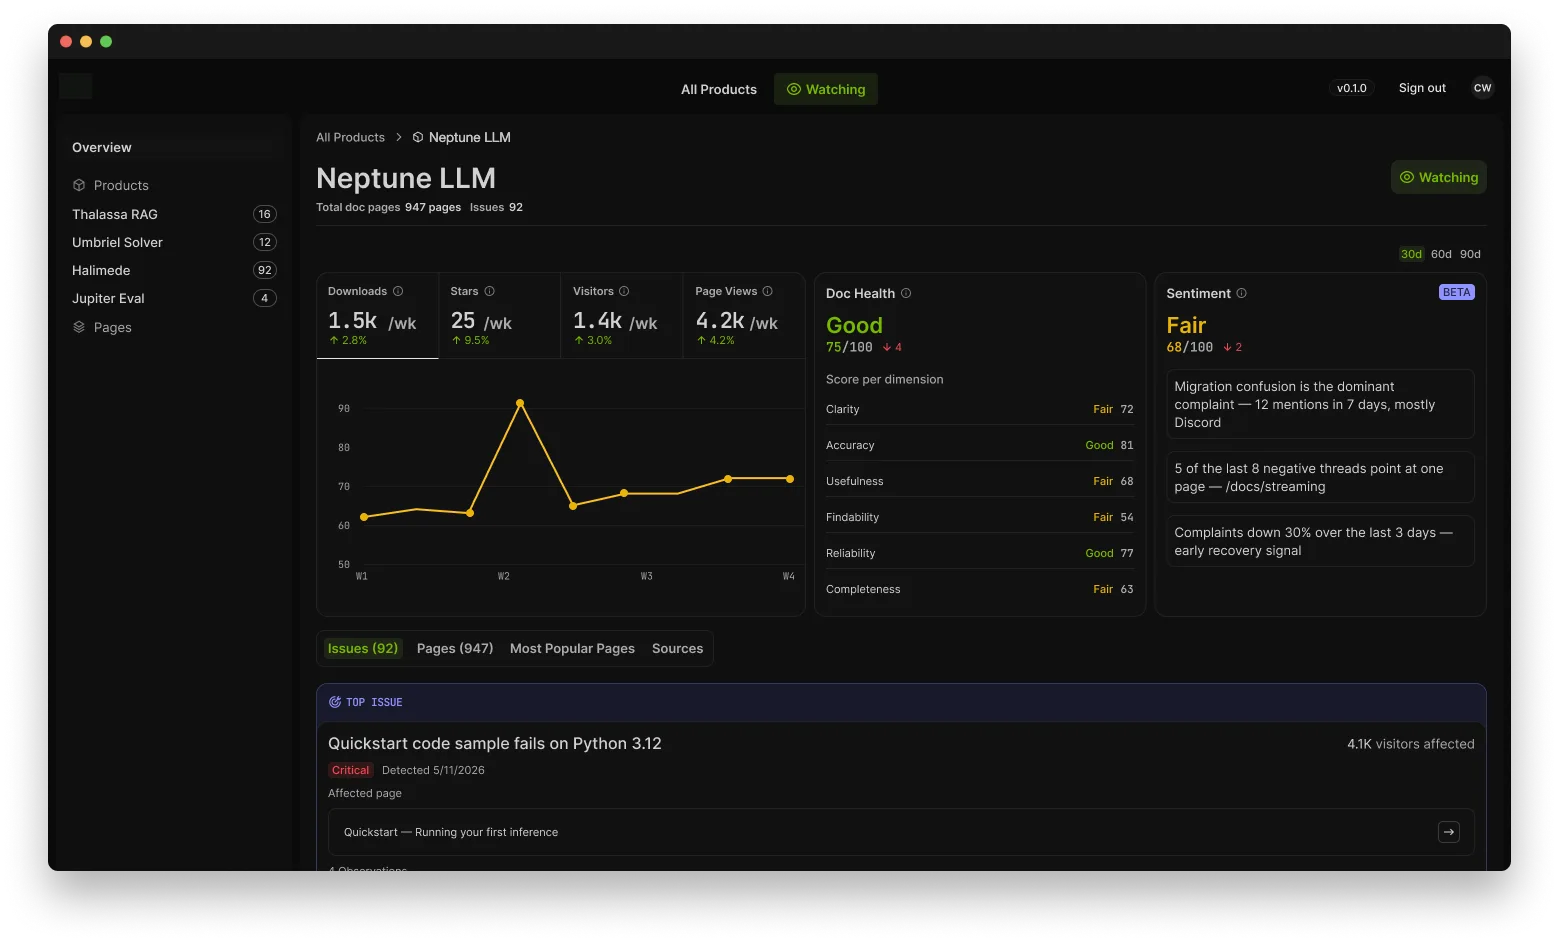Toggle the Watching filter in top navigation

[x=826, y=89]
